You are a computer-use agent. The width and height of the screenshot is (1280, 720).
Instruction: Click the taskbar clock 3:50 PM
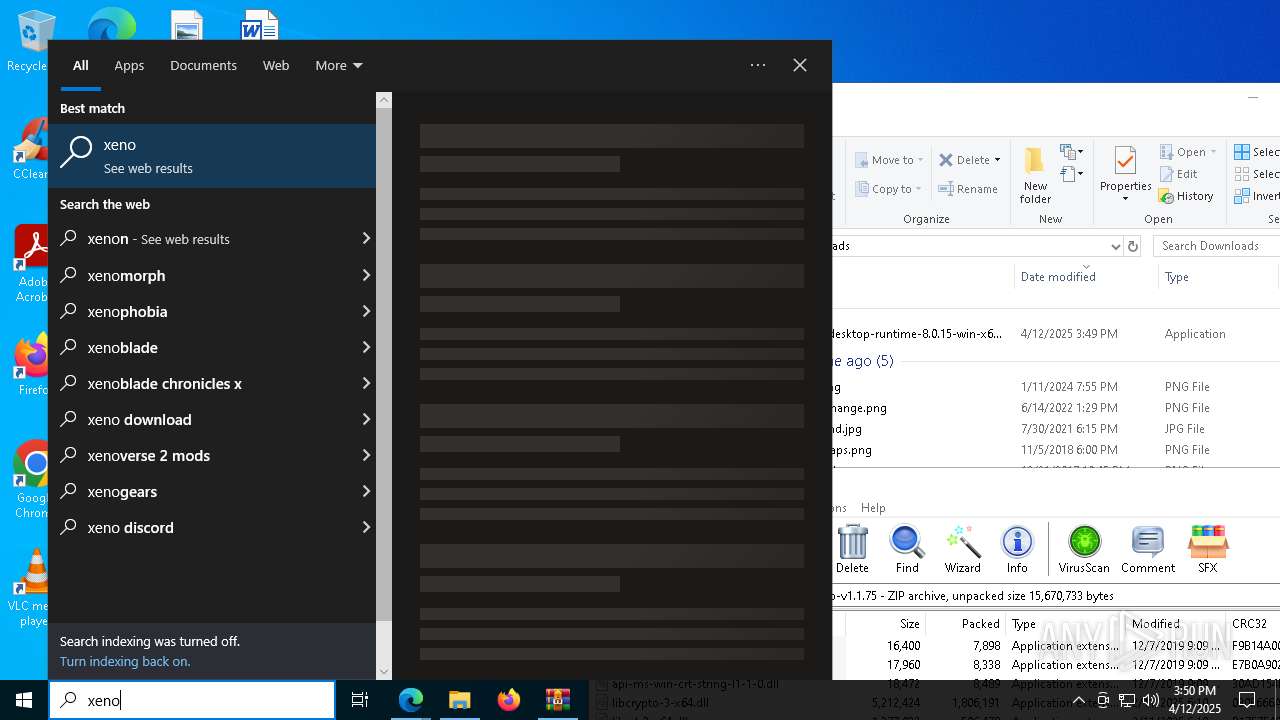[1195, 700]
